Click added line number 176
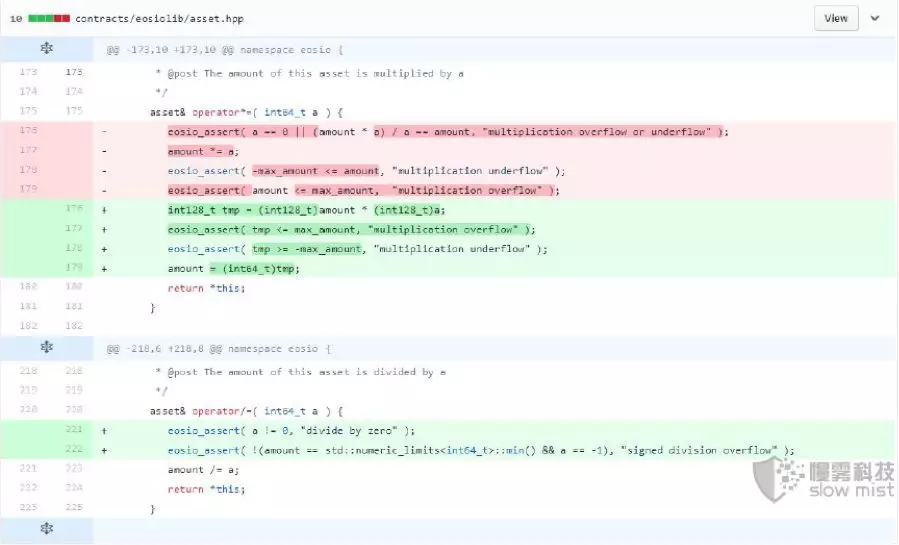Image resolution: width=899 pixels, height=545 pixels. pyautogui.click(x=74, y=209)
